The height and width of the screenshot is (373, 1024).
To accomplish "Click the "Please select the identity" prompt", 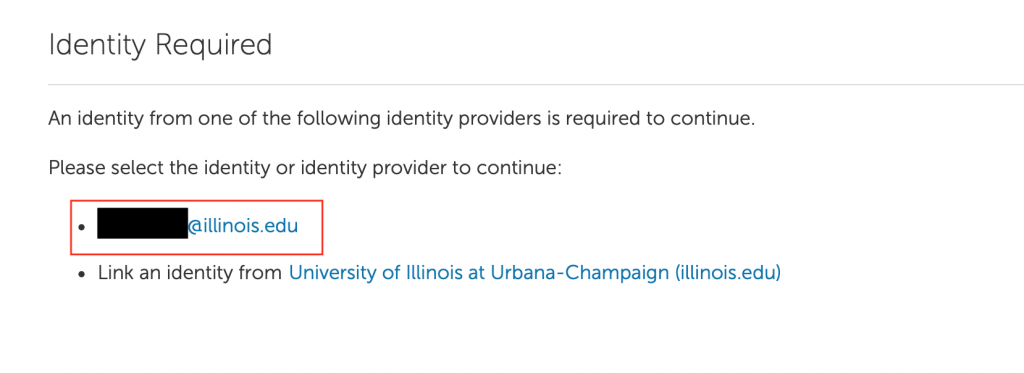I will click(x=305, y=168).
